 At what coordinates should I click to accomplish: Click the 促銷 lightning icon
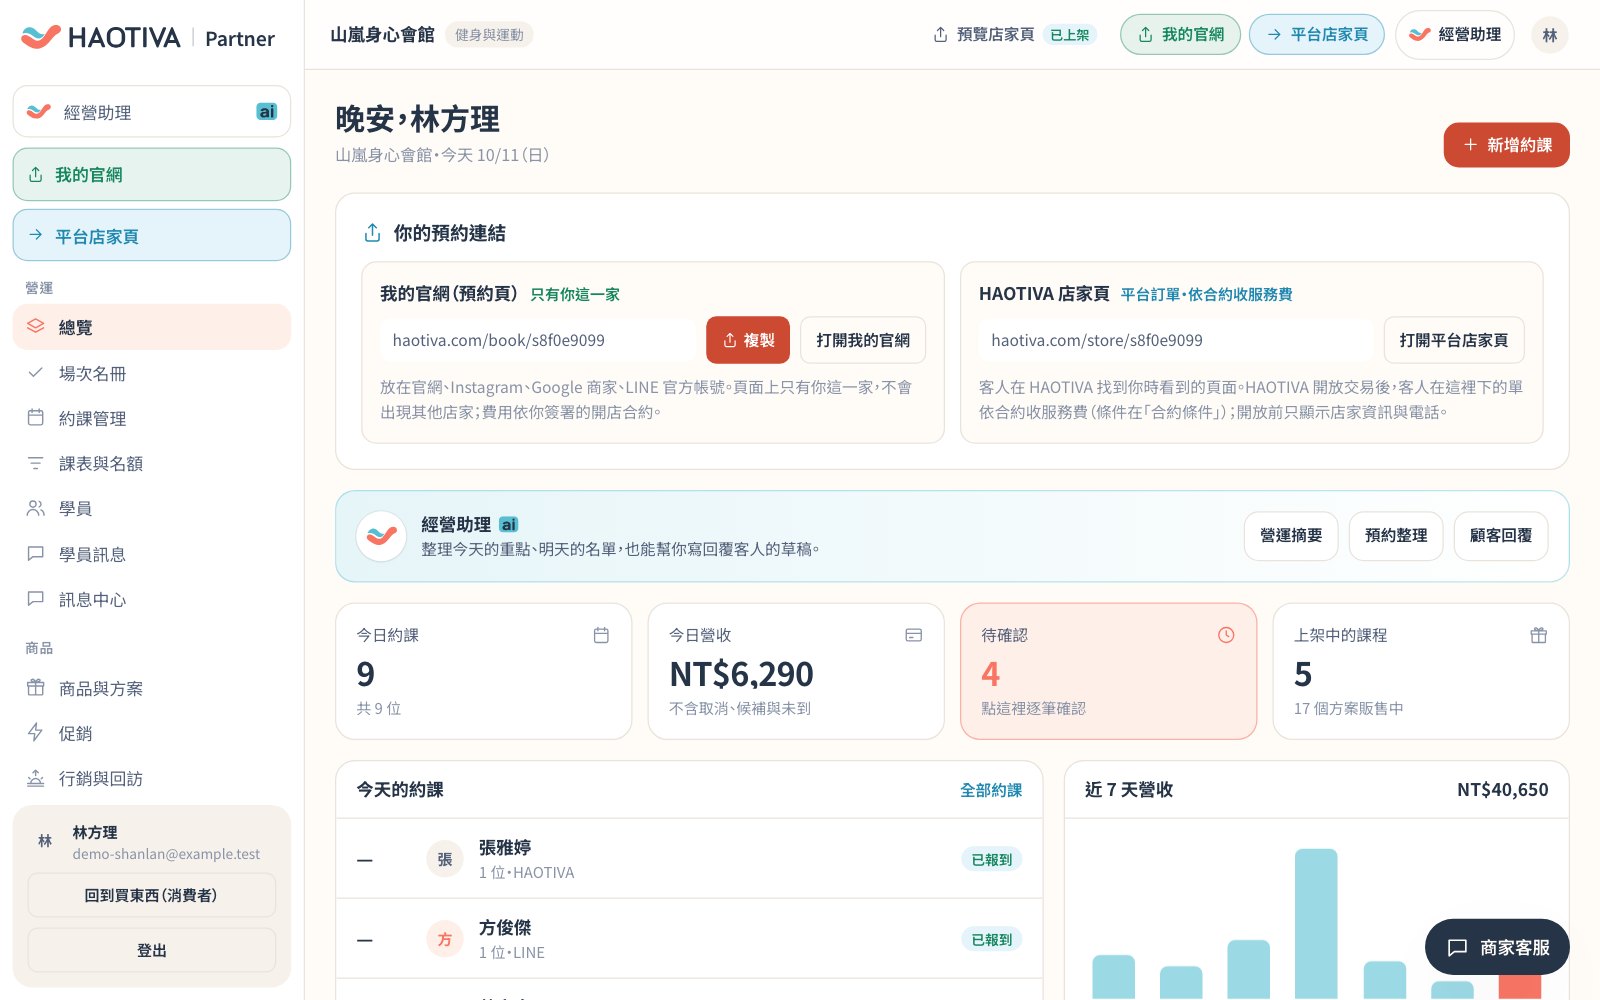[36, 733]
